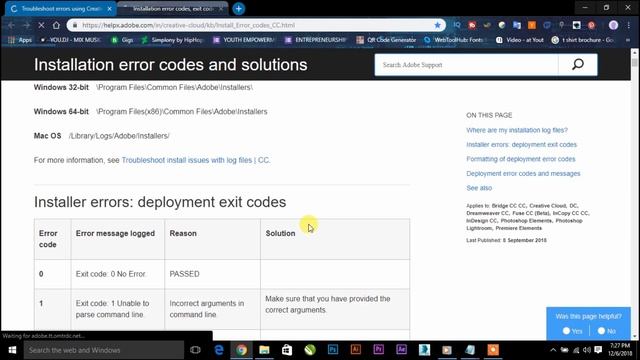This screenshot has width=640, height=360.
Task: Open WebToolHub Fonts bookmark
Action: [x=454, y=40]
